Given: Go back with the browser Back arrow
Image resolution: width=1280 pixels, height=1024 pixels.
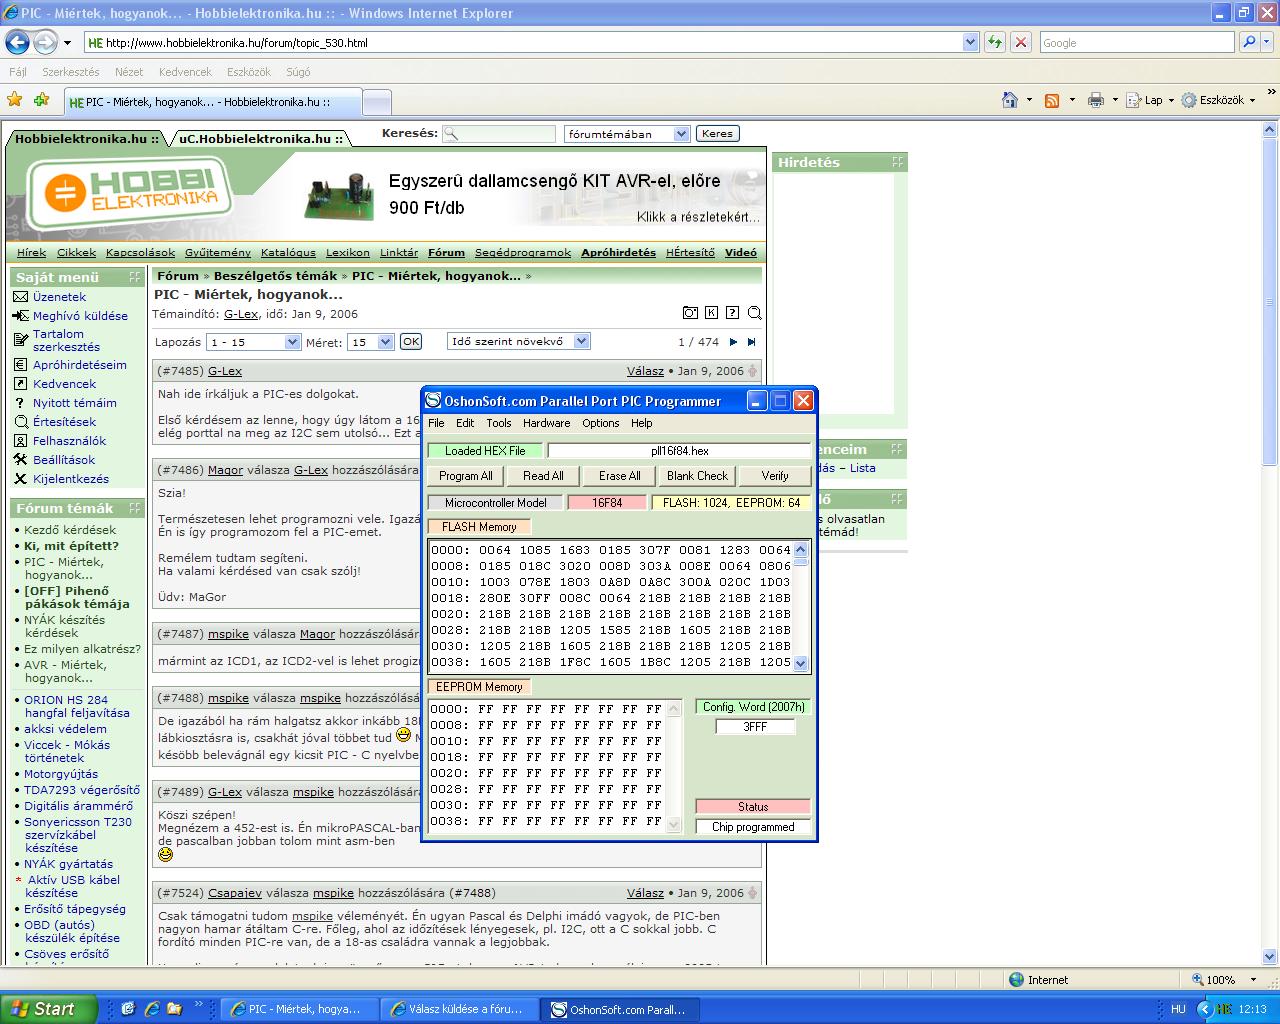Looking at the screenshot, I should pyautogui.click(x=17, y=43).
